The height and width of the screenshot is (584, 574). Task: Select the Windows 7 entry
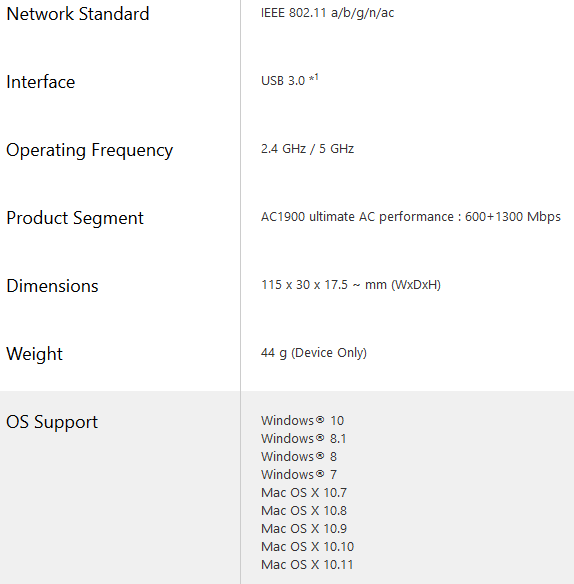(x=299, y=474)
